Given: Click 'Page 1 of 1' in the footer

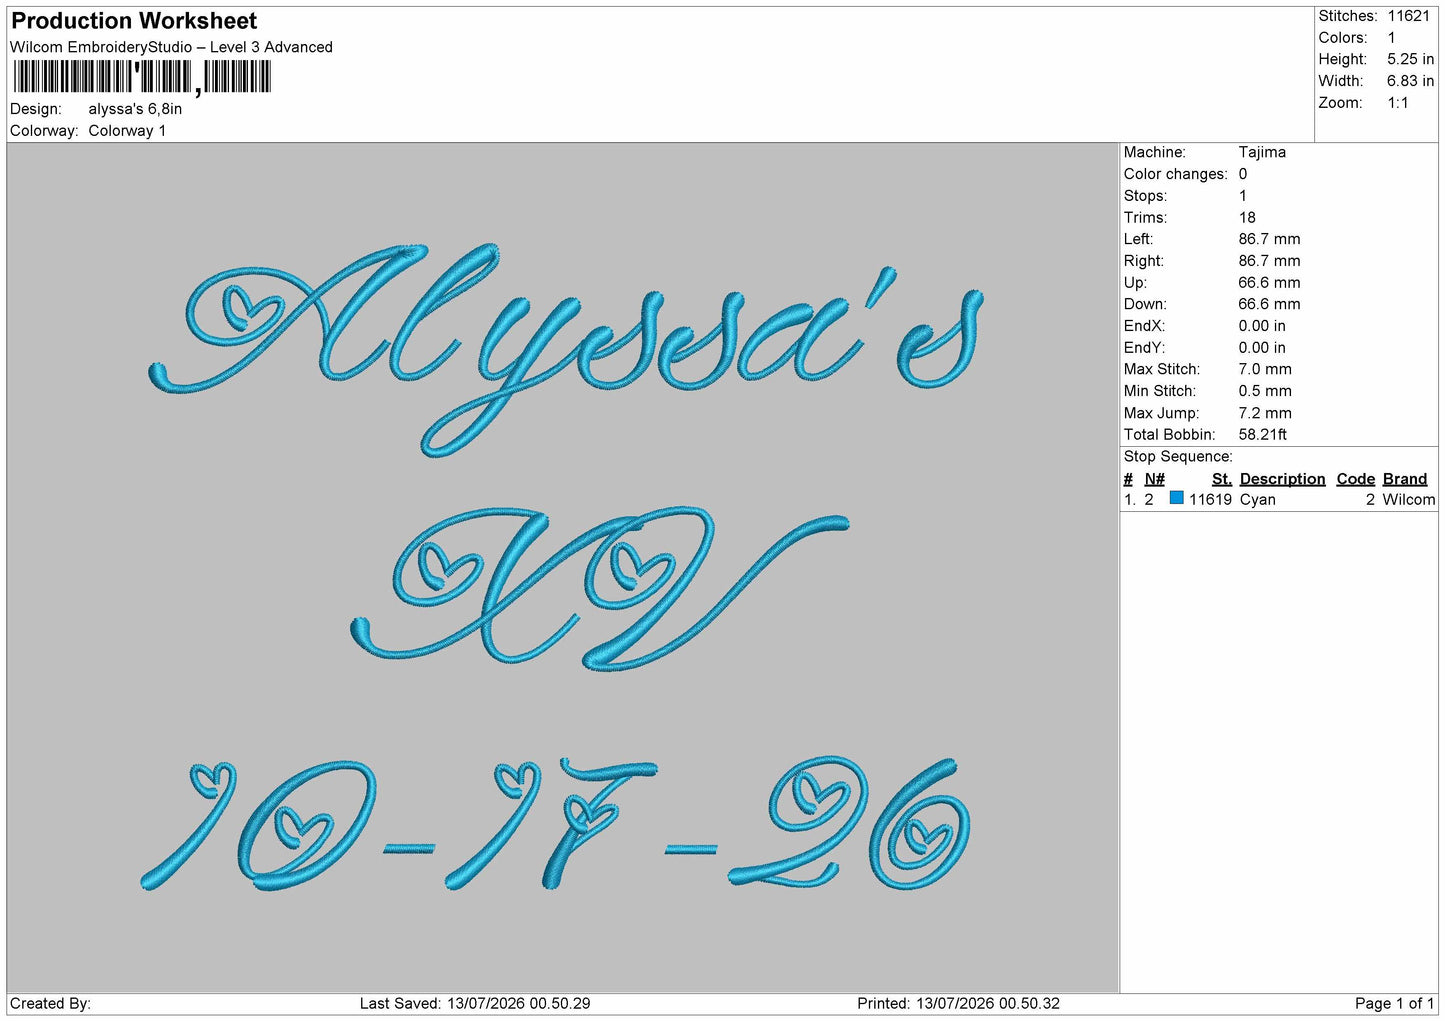Looking at the screenshot, I should click(1394, 1004).
